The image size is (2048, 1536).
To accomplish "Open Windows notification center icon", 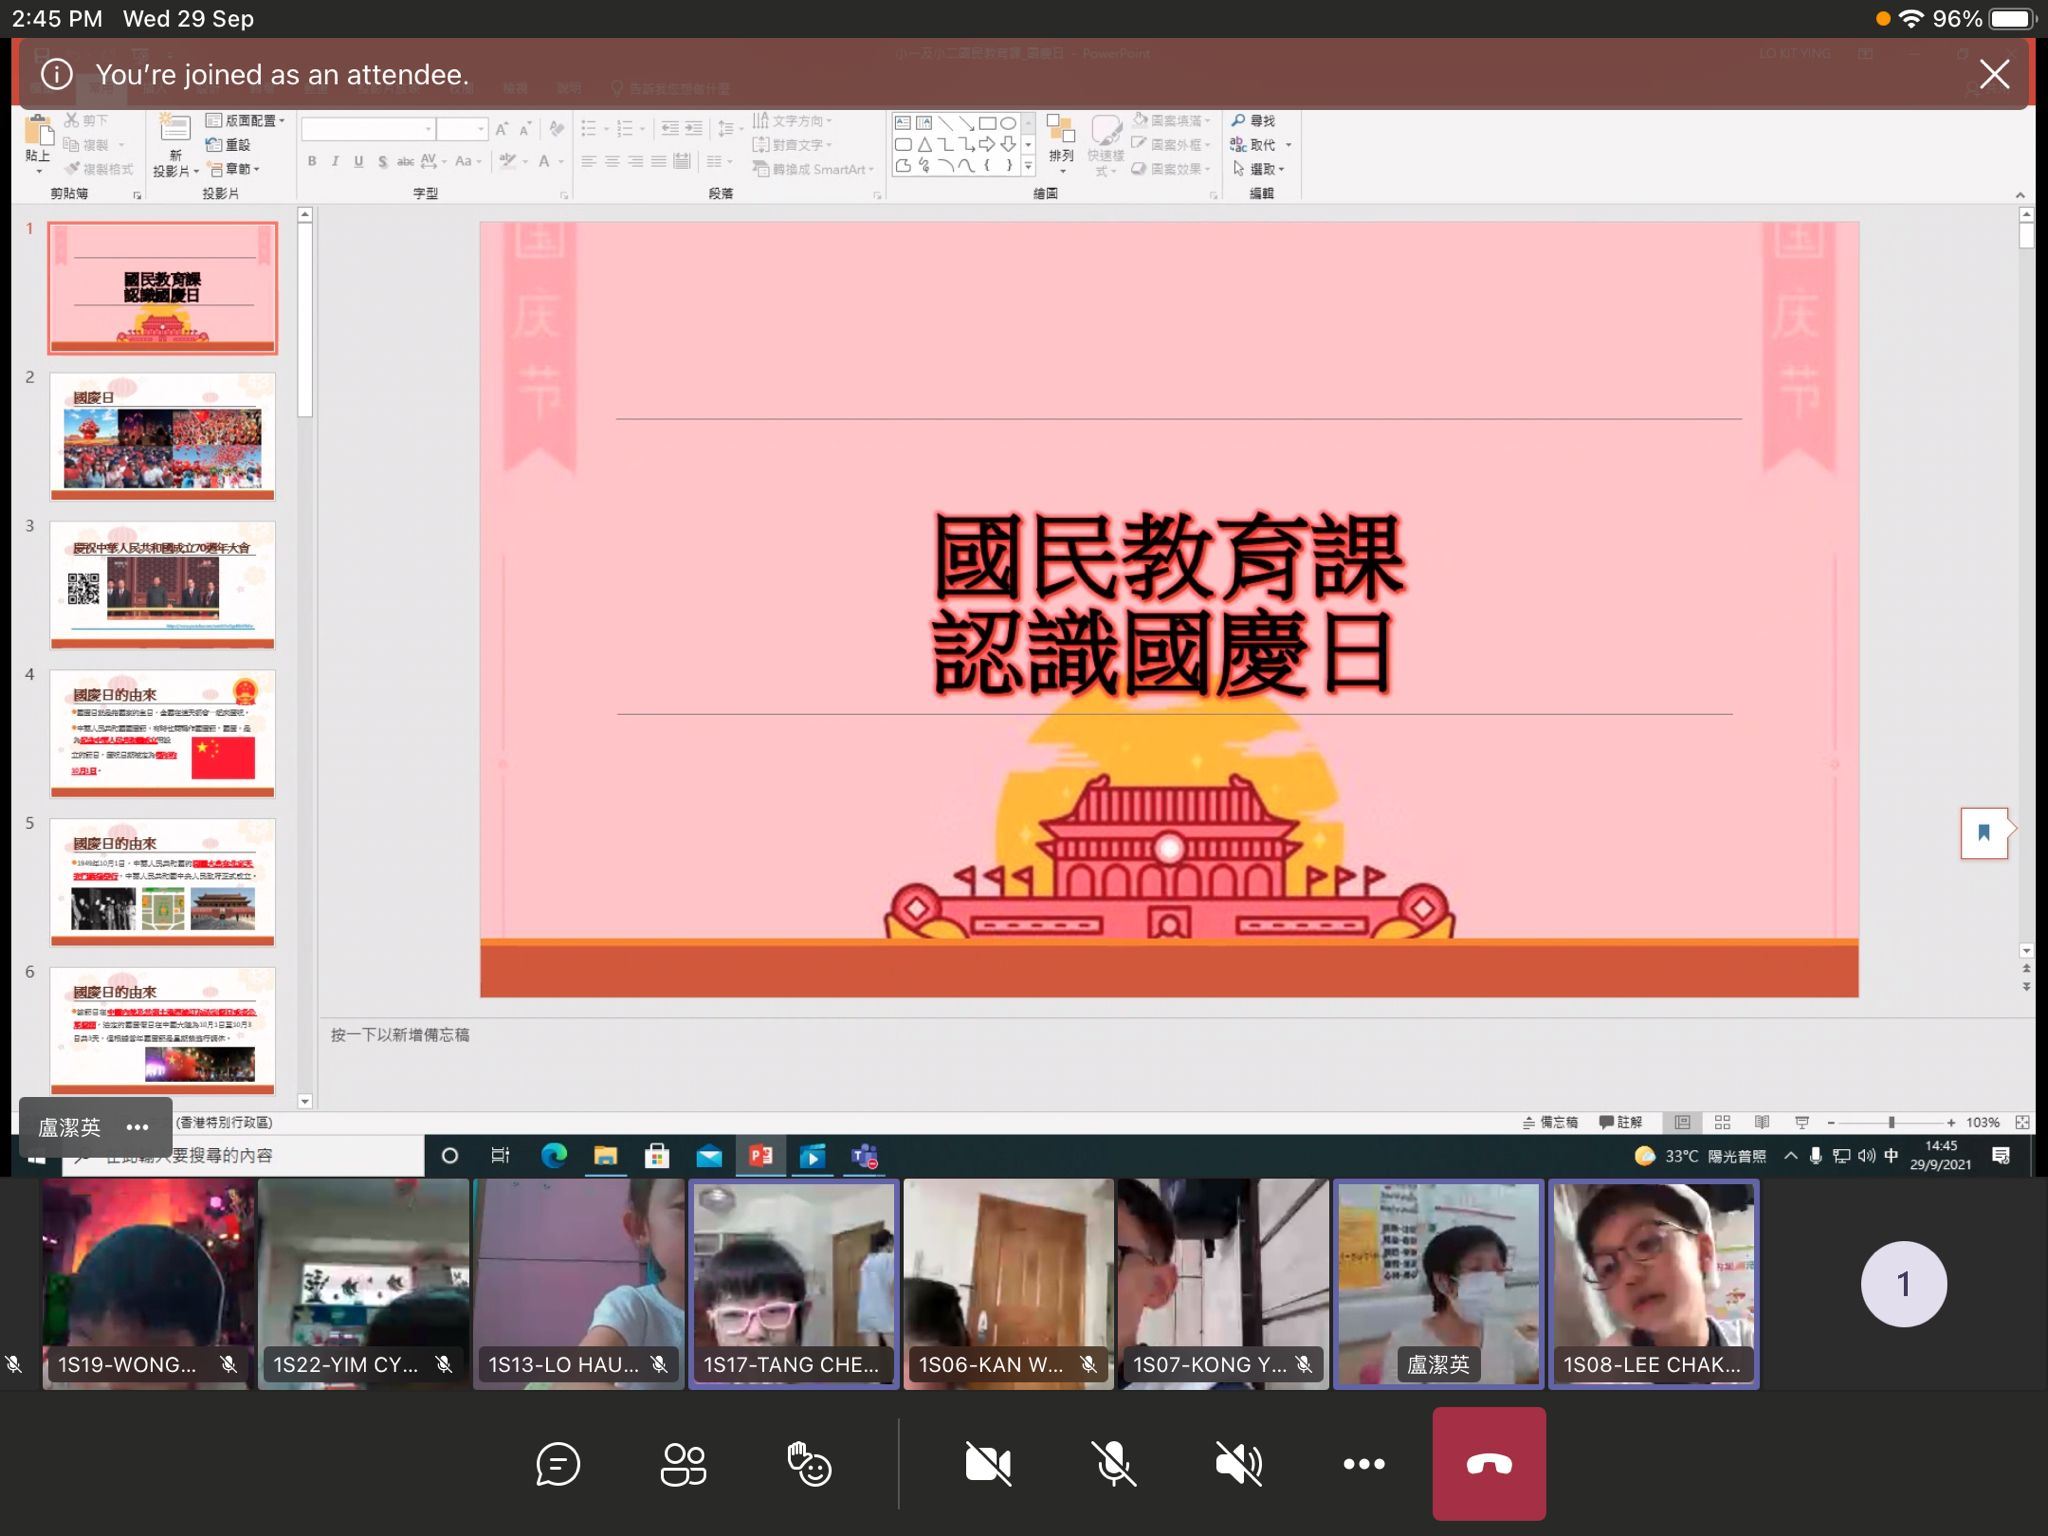I will 2001,1156.
